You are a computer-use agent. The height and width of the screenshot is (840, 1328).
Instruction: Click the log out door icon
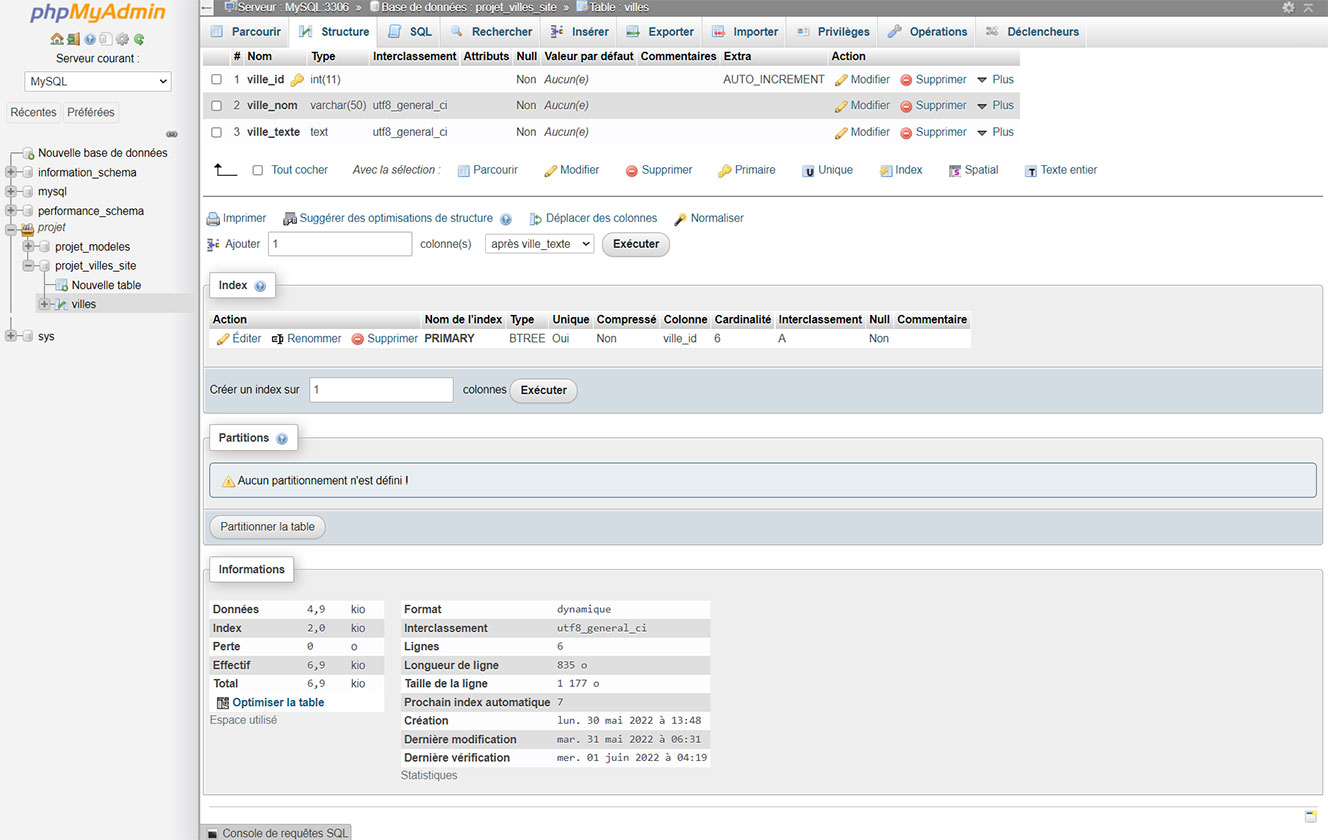click(x=73, y=40)
